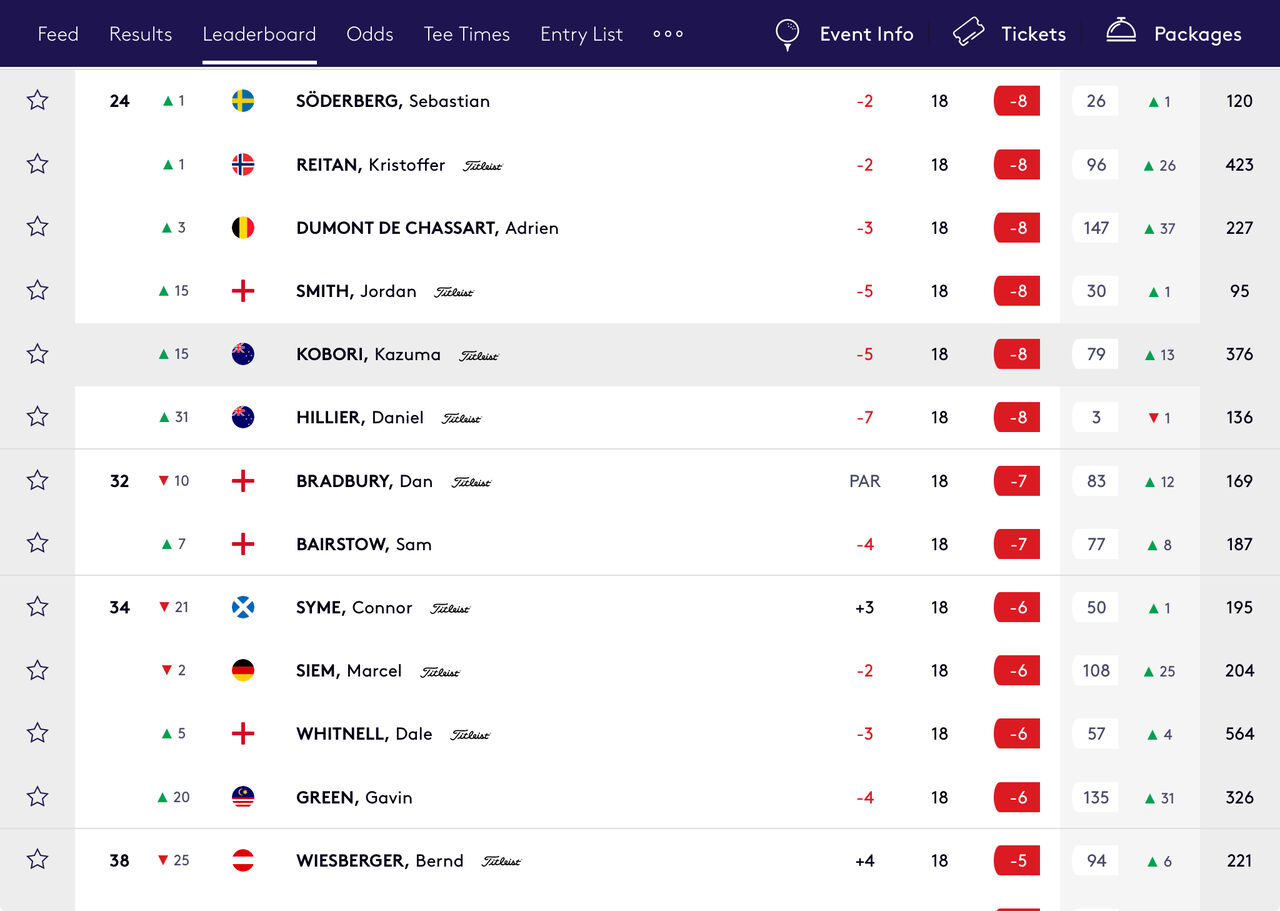This screenshot has width=1280, height=911.
Task: Click Scotland flag beside Connor Syme
Action: [243, 607]
